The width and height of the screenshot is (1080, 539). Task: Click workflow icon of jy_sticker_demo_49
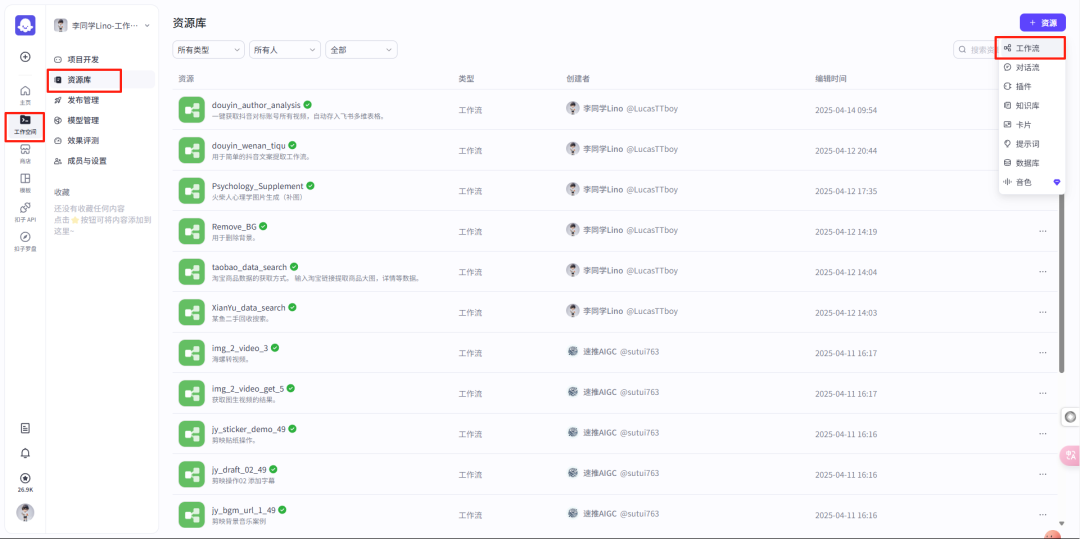point(190,434)
